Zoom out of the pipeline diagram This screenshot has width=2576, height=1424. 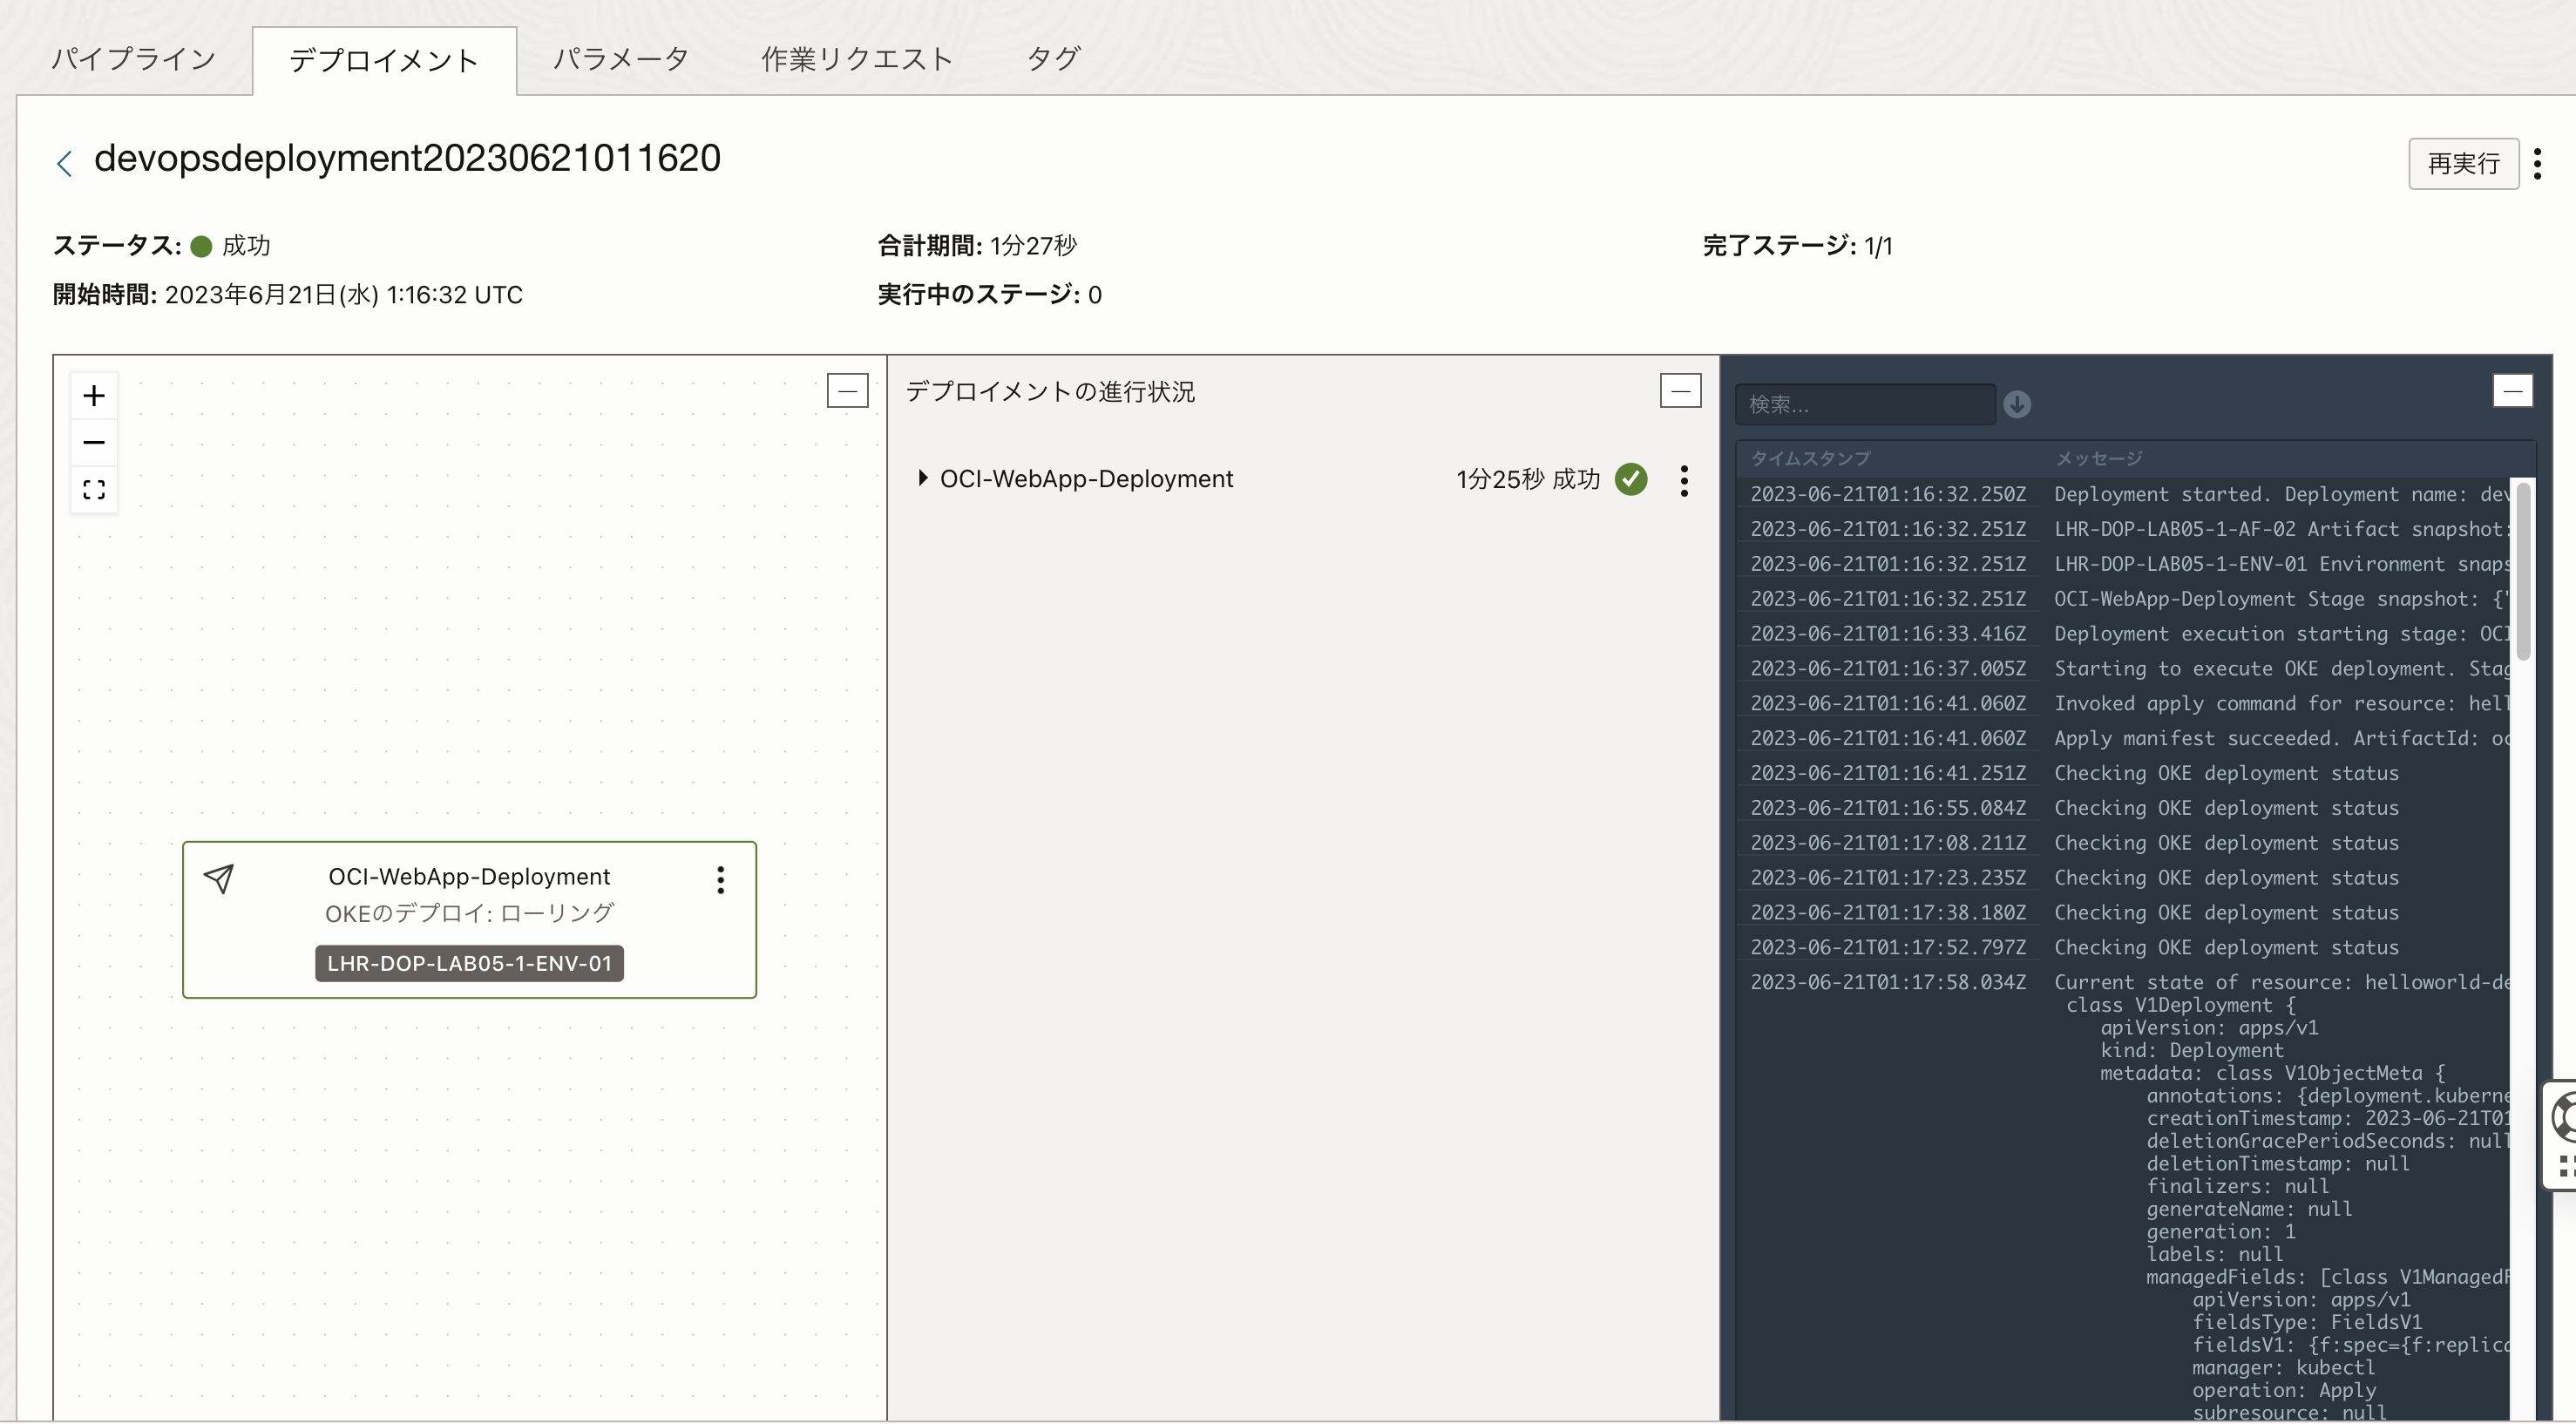point(93,442)
